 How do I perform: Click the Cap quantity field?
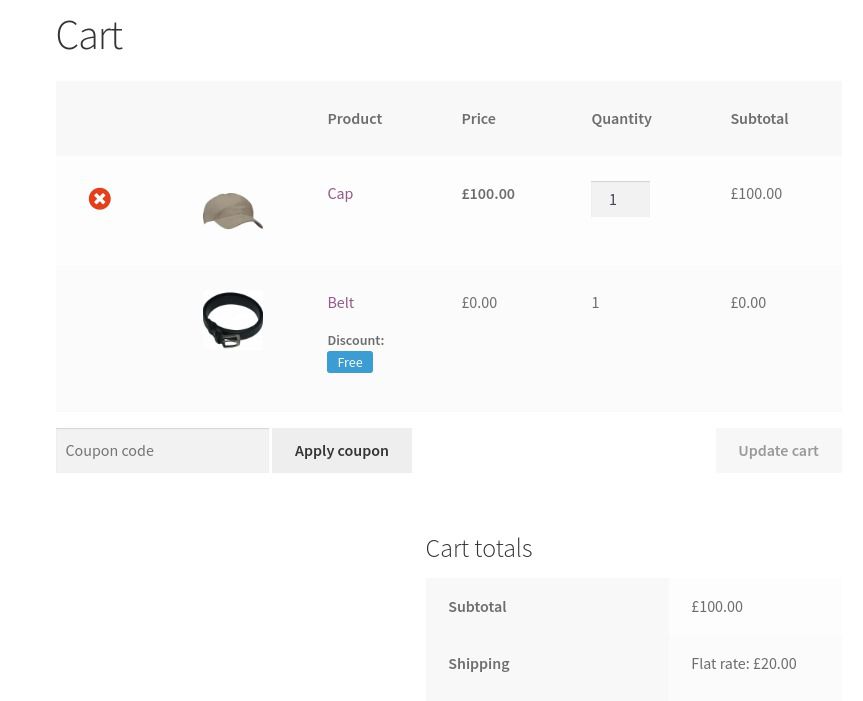[620, 199]
